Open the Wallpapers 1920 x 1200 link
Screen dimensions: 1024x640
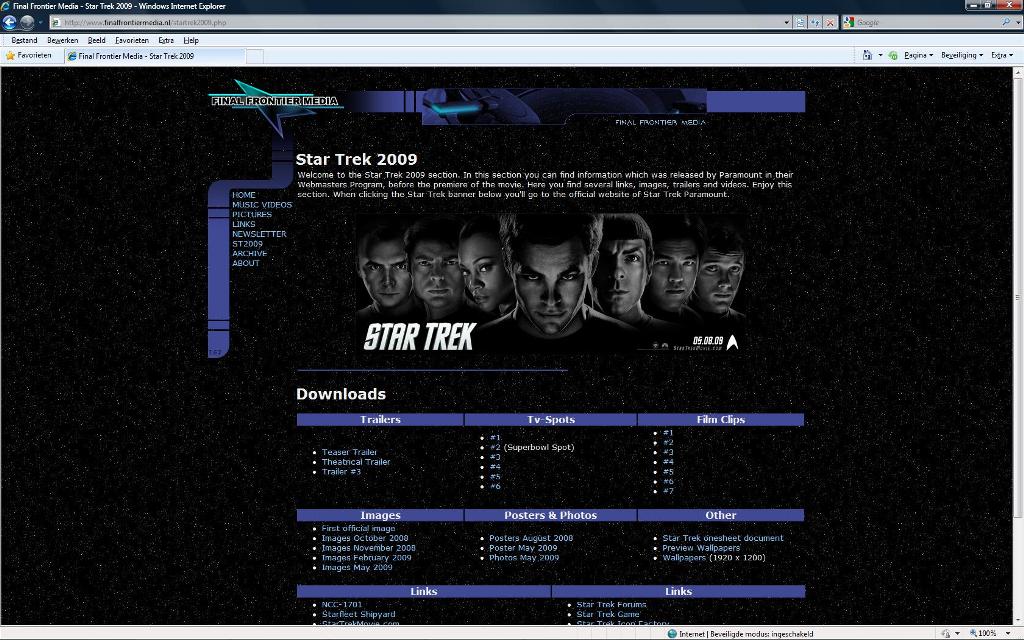pyautogui.click(x=684, y=558)
